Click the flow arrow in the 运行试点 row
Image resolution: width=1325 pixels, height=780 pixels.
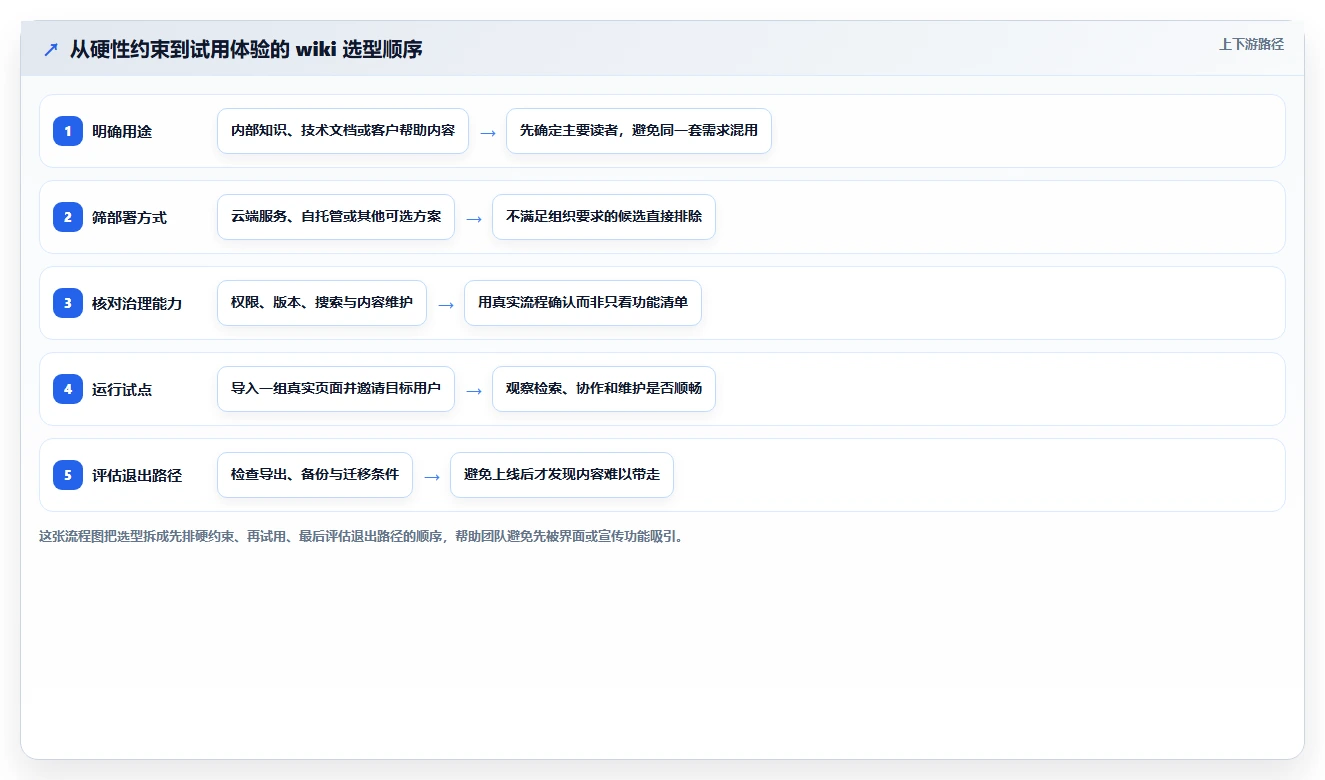point(474,390)
